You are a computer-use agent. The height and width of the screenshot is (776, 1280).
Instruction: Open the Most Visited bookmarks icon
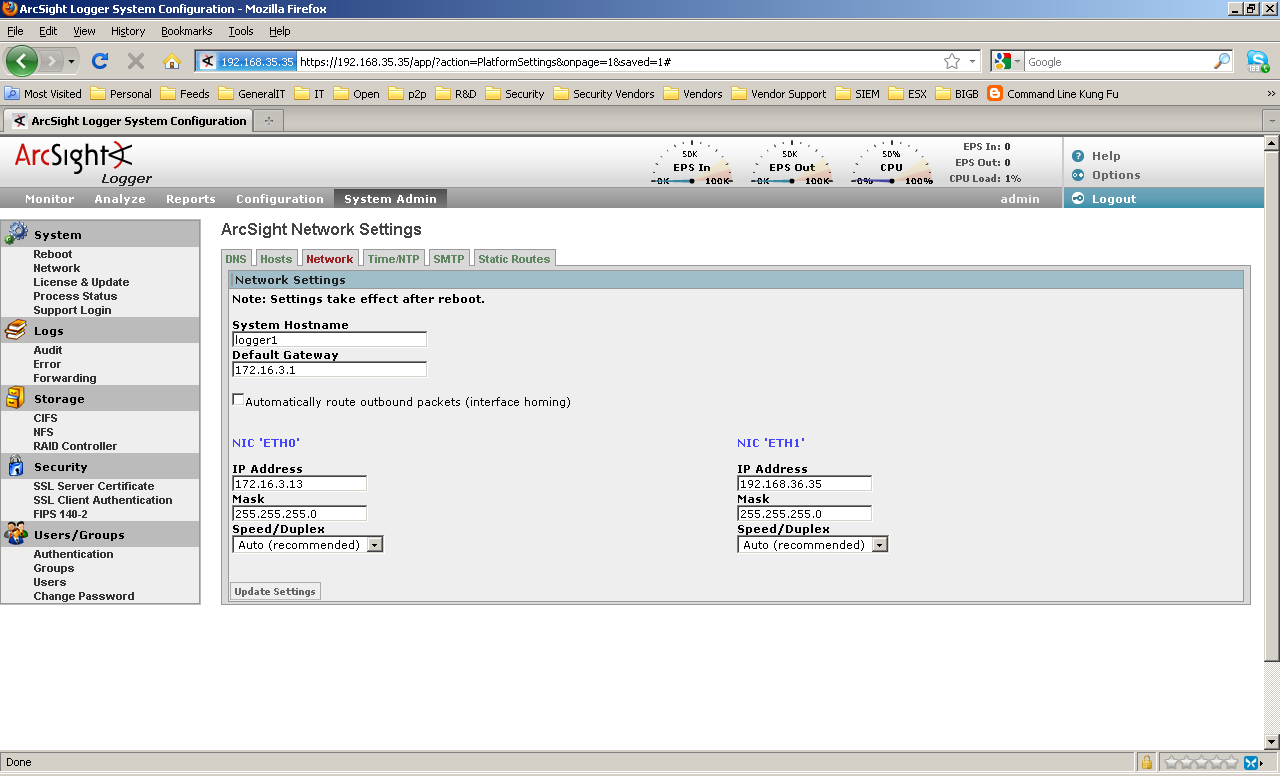[12, 93]
